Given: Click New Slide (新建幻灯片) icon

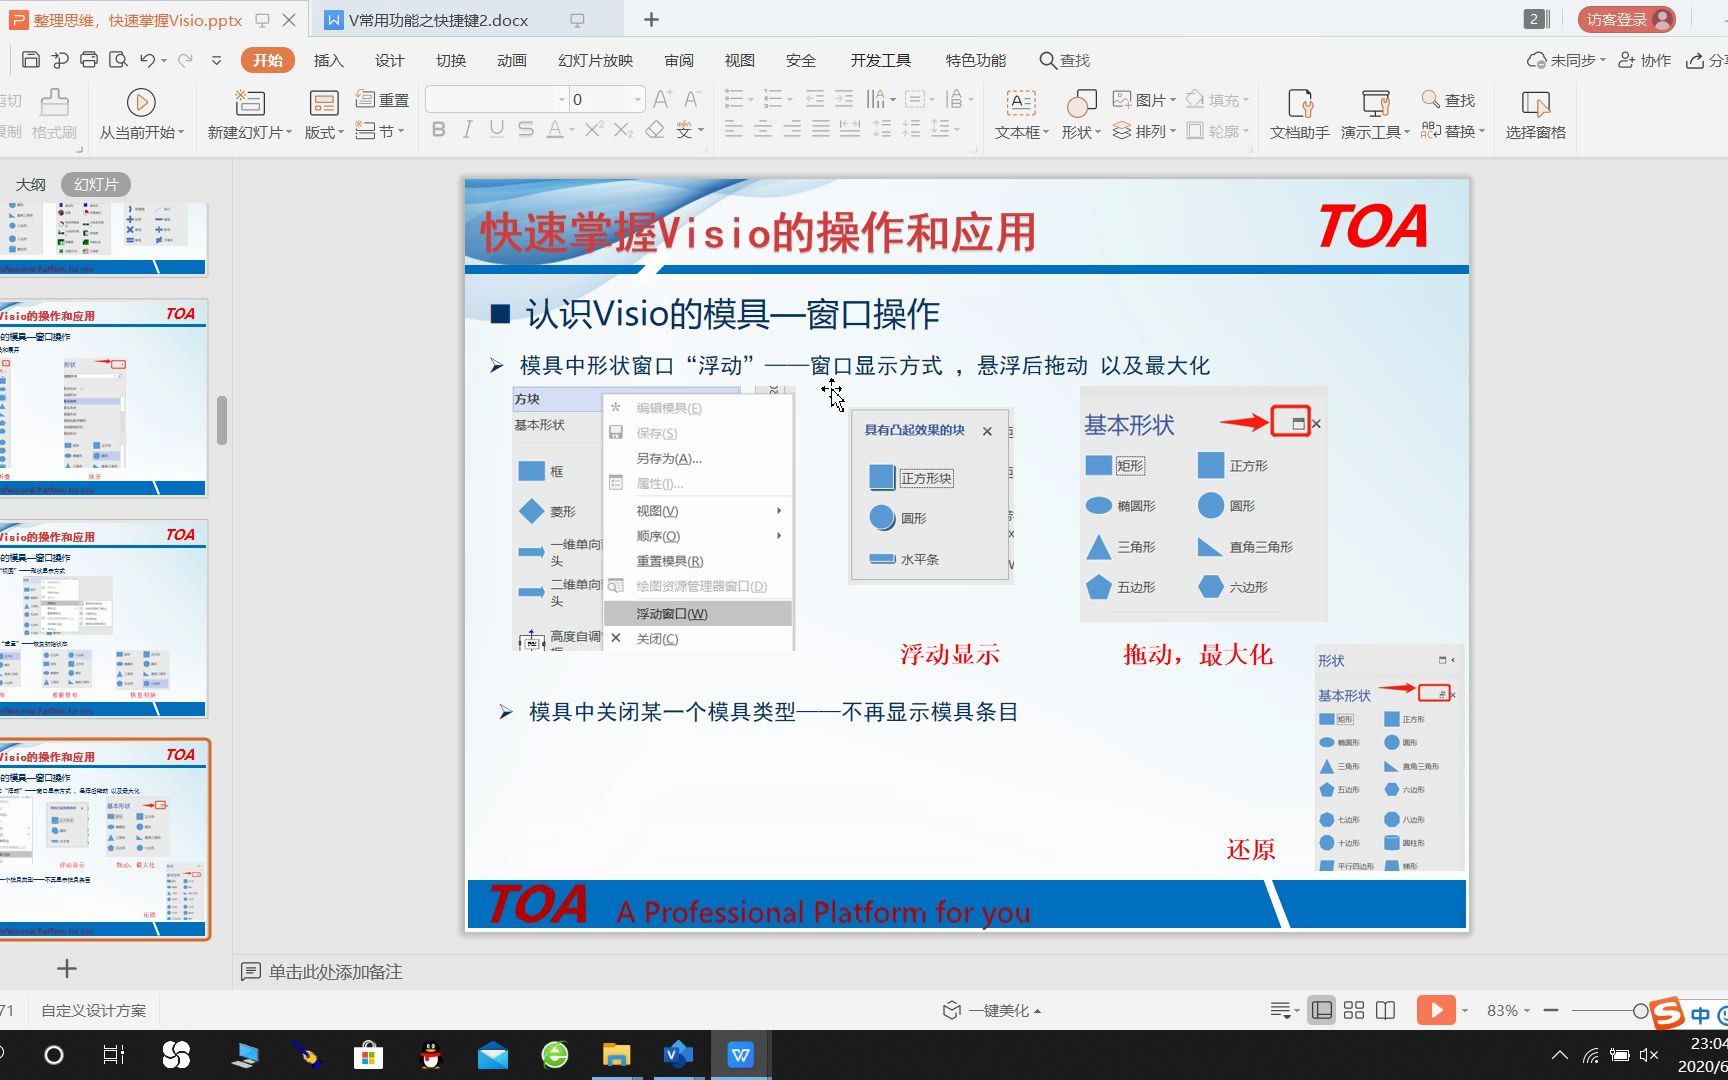Looking at the screenshot, I should coord(249,102).
